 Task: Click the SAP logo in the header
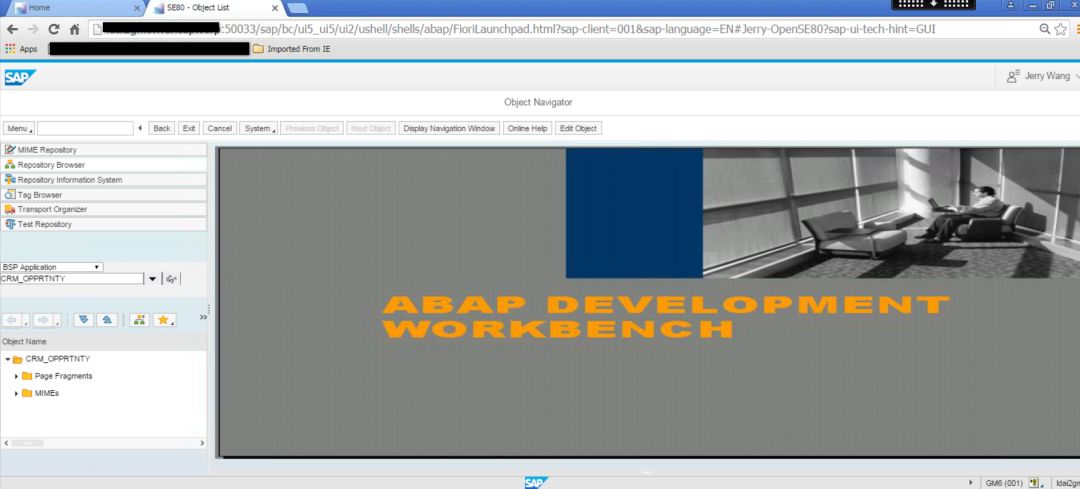click(x=19, y=77)
